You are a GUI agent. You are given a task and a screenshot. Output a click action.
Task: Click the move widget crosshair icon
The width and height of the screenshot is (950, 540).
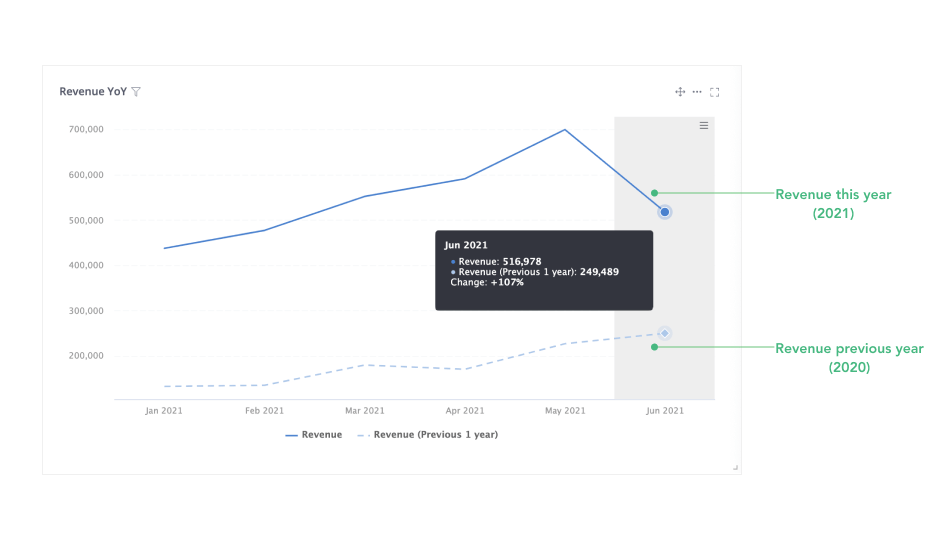point(680,92)
